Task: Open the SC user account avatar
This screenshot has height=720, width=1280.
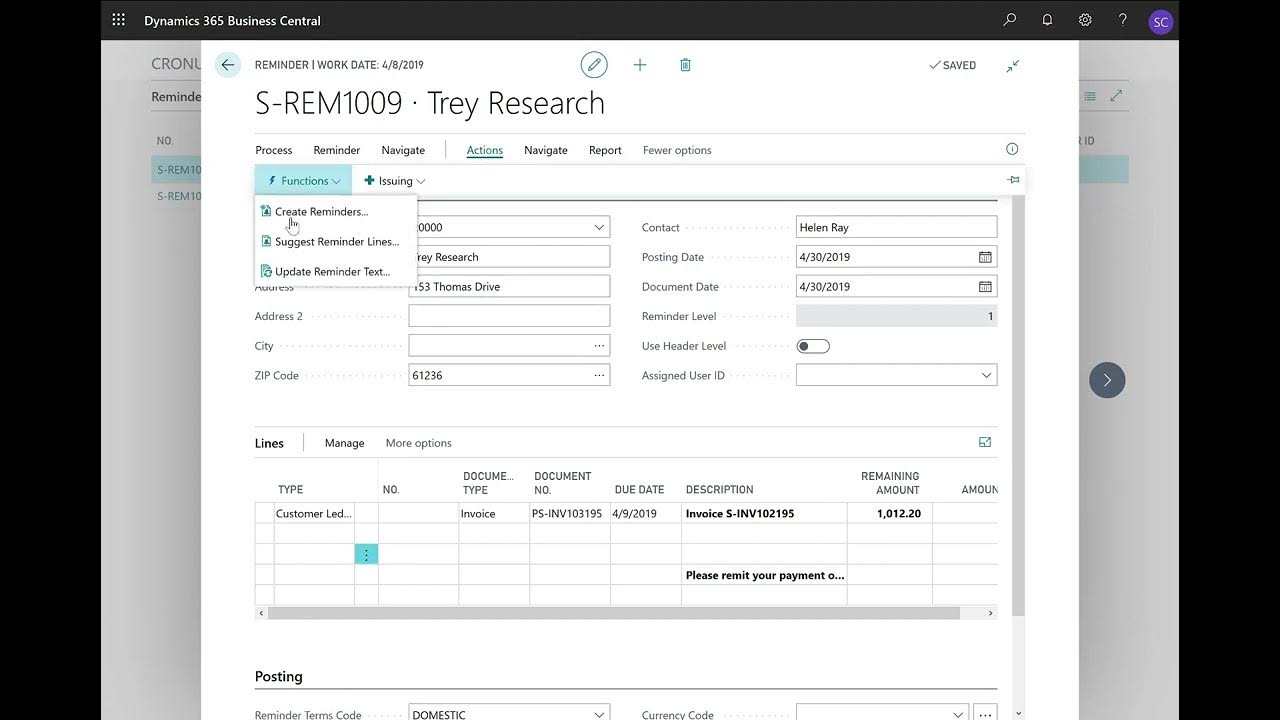Action: click(x=1160, y=21)
